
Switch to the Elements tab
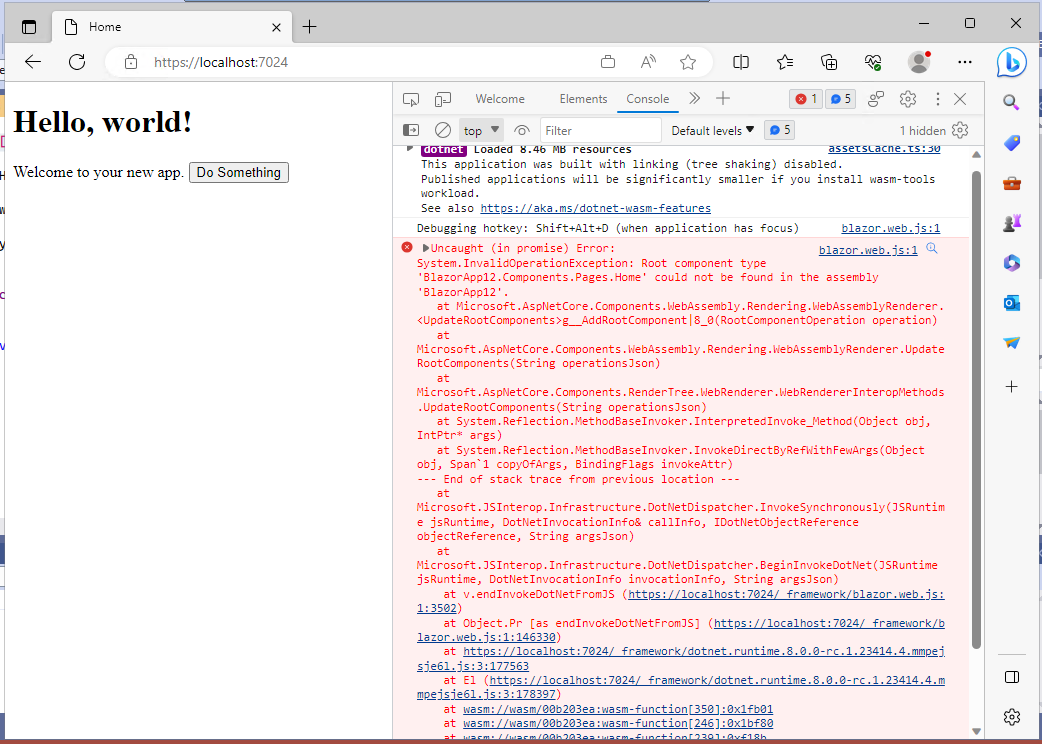[583, 98]
